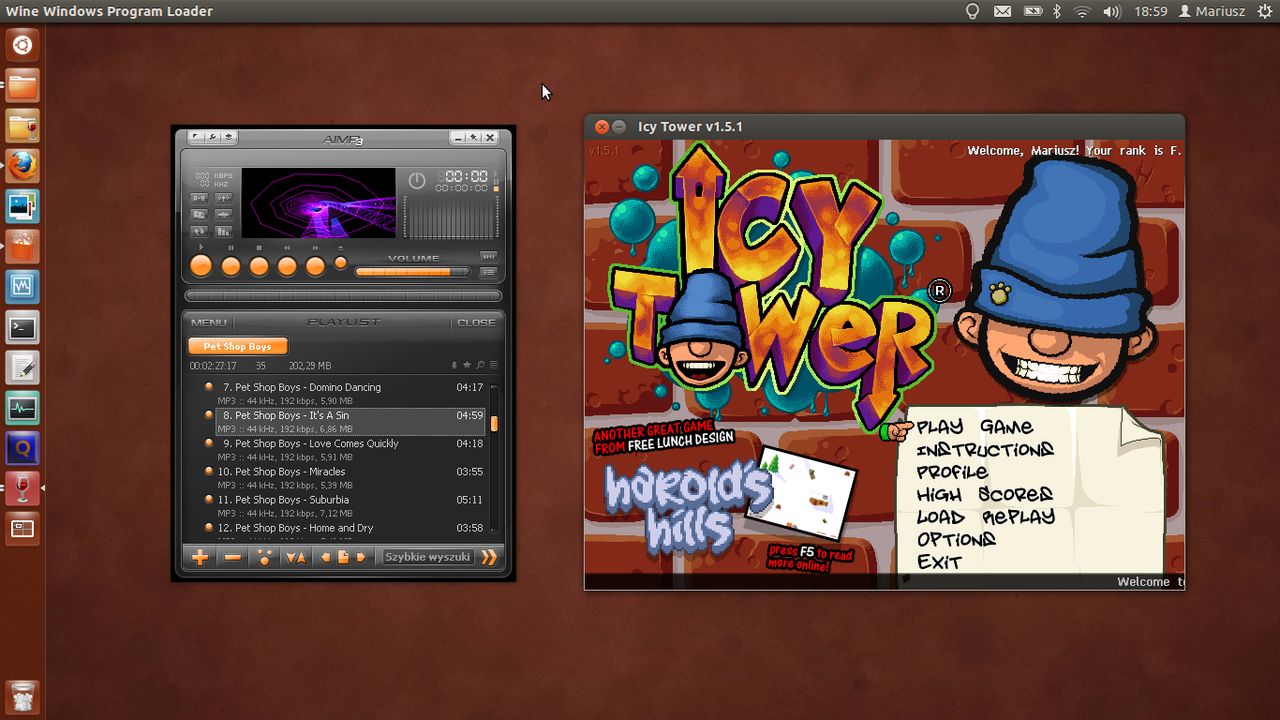The image size is (1280, 720).
Task: Click the equalizer toggle above playlist button
Action: pyautogui.click(x=489, y=257)
